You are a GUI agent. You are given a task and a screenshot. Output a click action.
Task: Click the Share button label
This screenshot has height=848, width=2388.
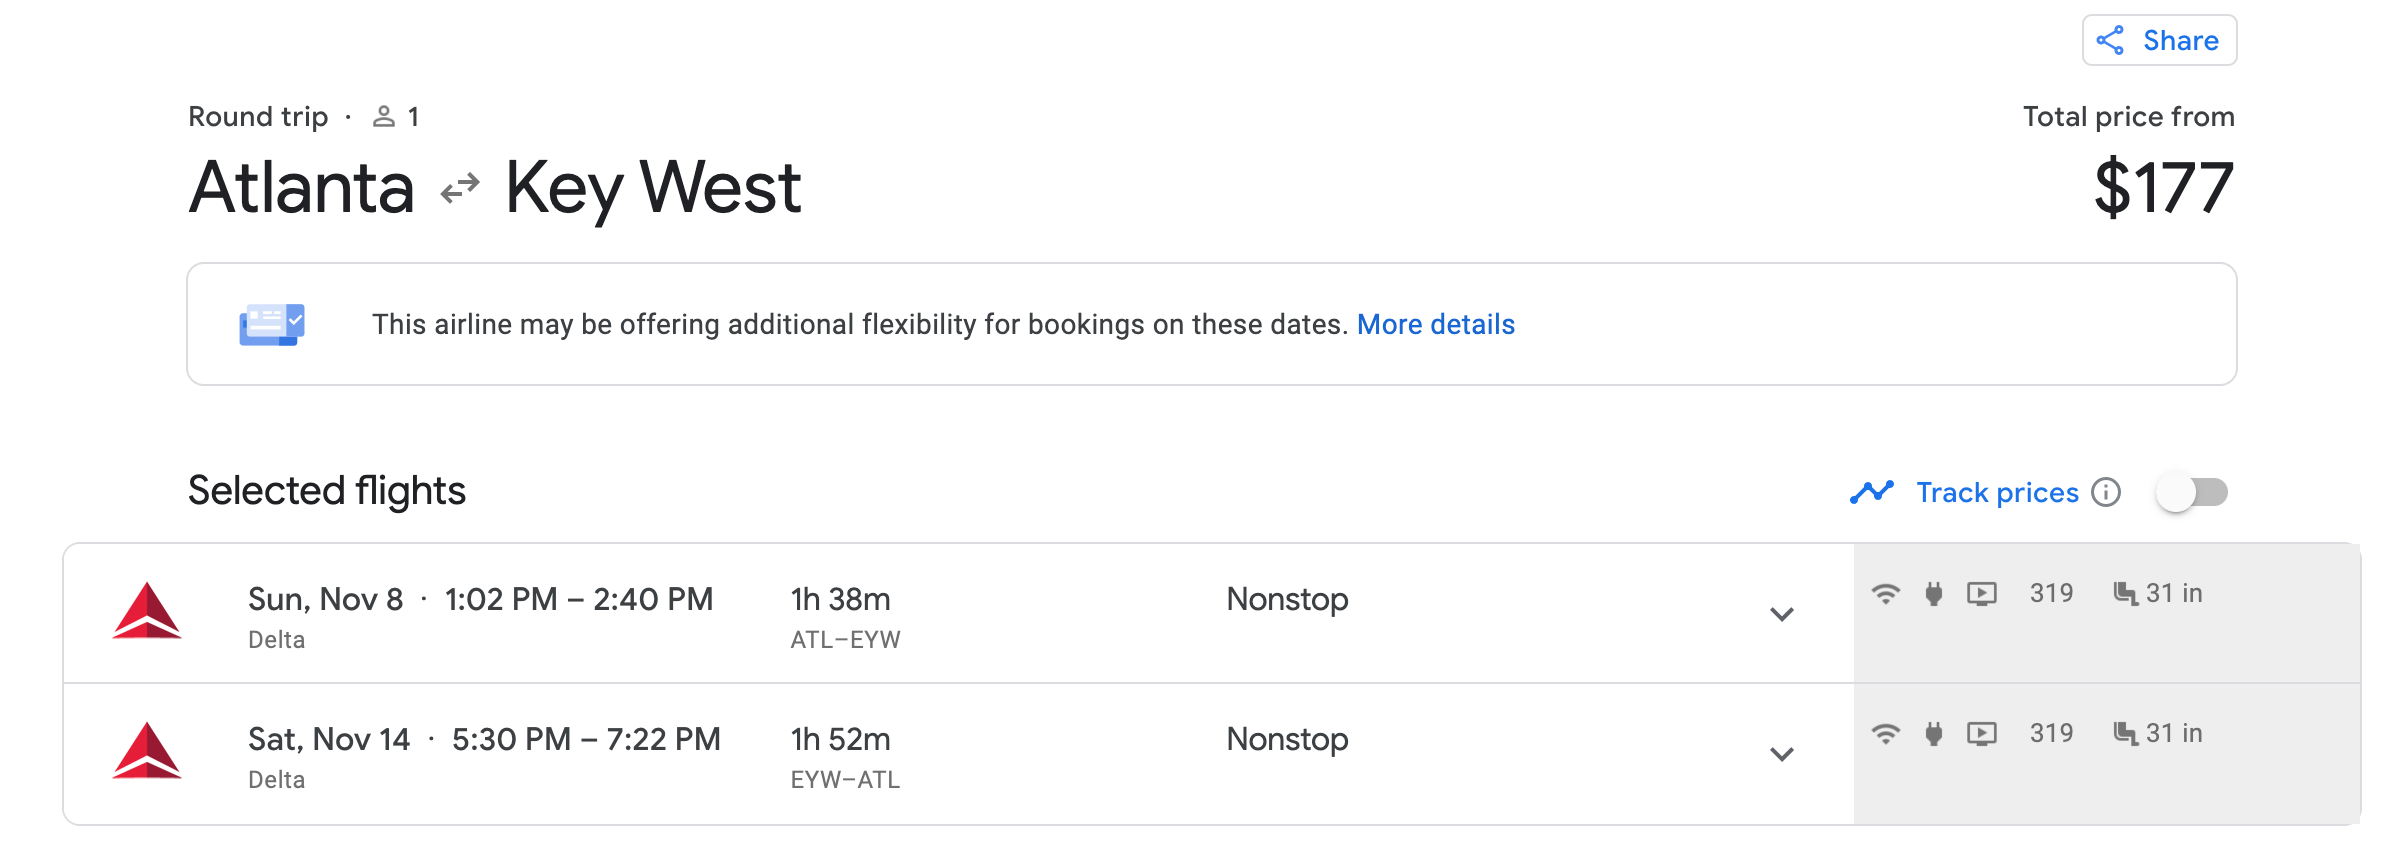pyautogui.click(x=2180, y=41)
